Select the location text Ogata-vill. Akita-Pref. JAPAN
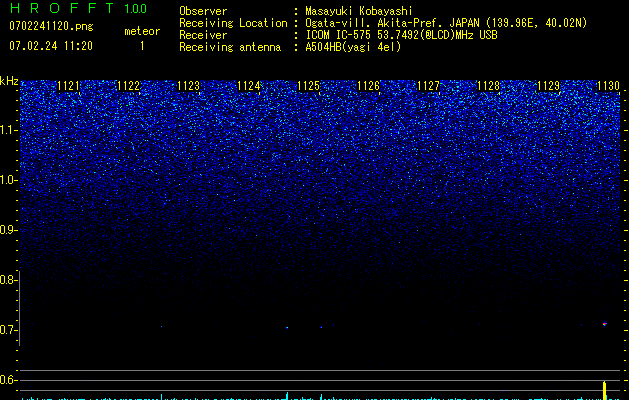The image size is (629, 400). pyautogui.click(x=392, y=23)
